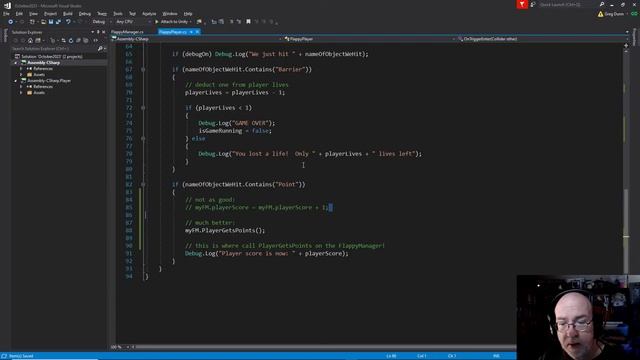Expand References under Assembly-CSharp.Player
This screenshot has width=640, height=360.
(21, 87)
